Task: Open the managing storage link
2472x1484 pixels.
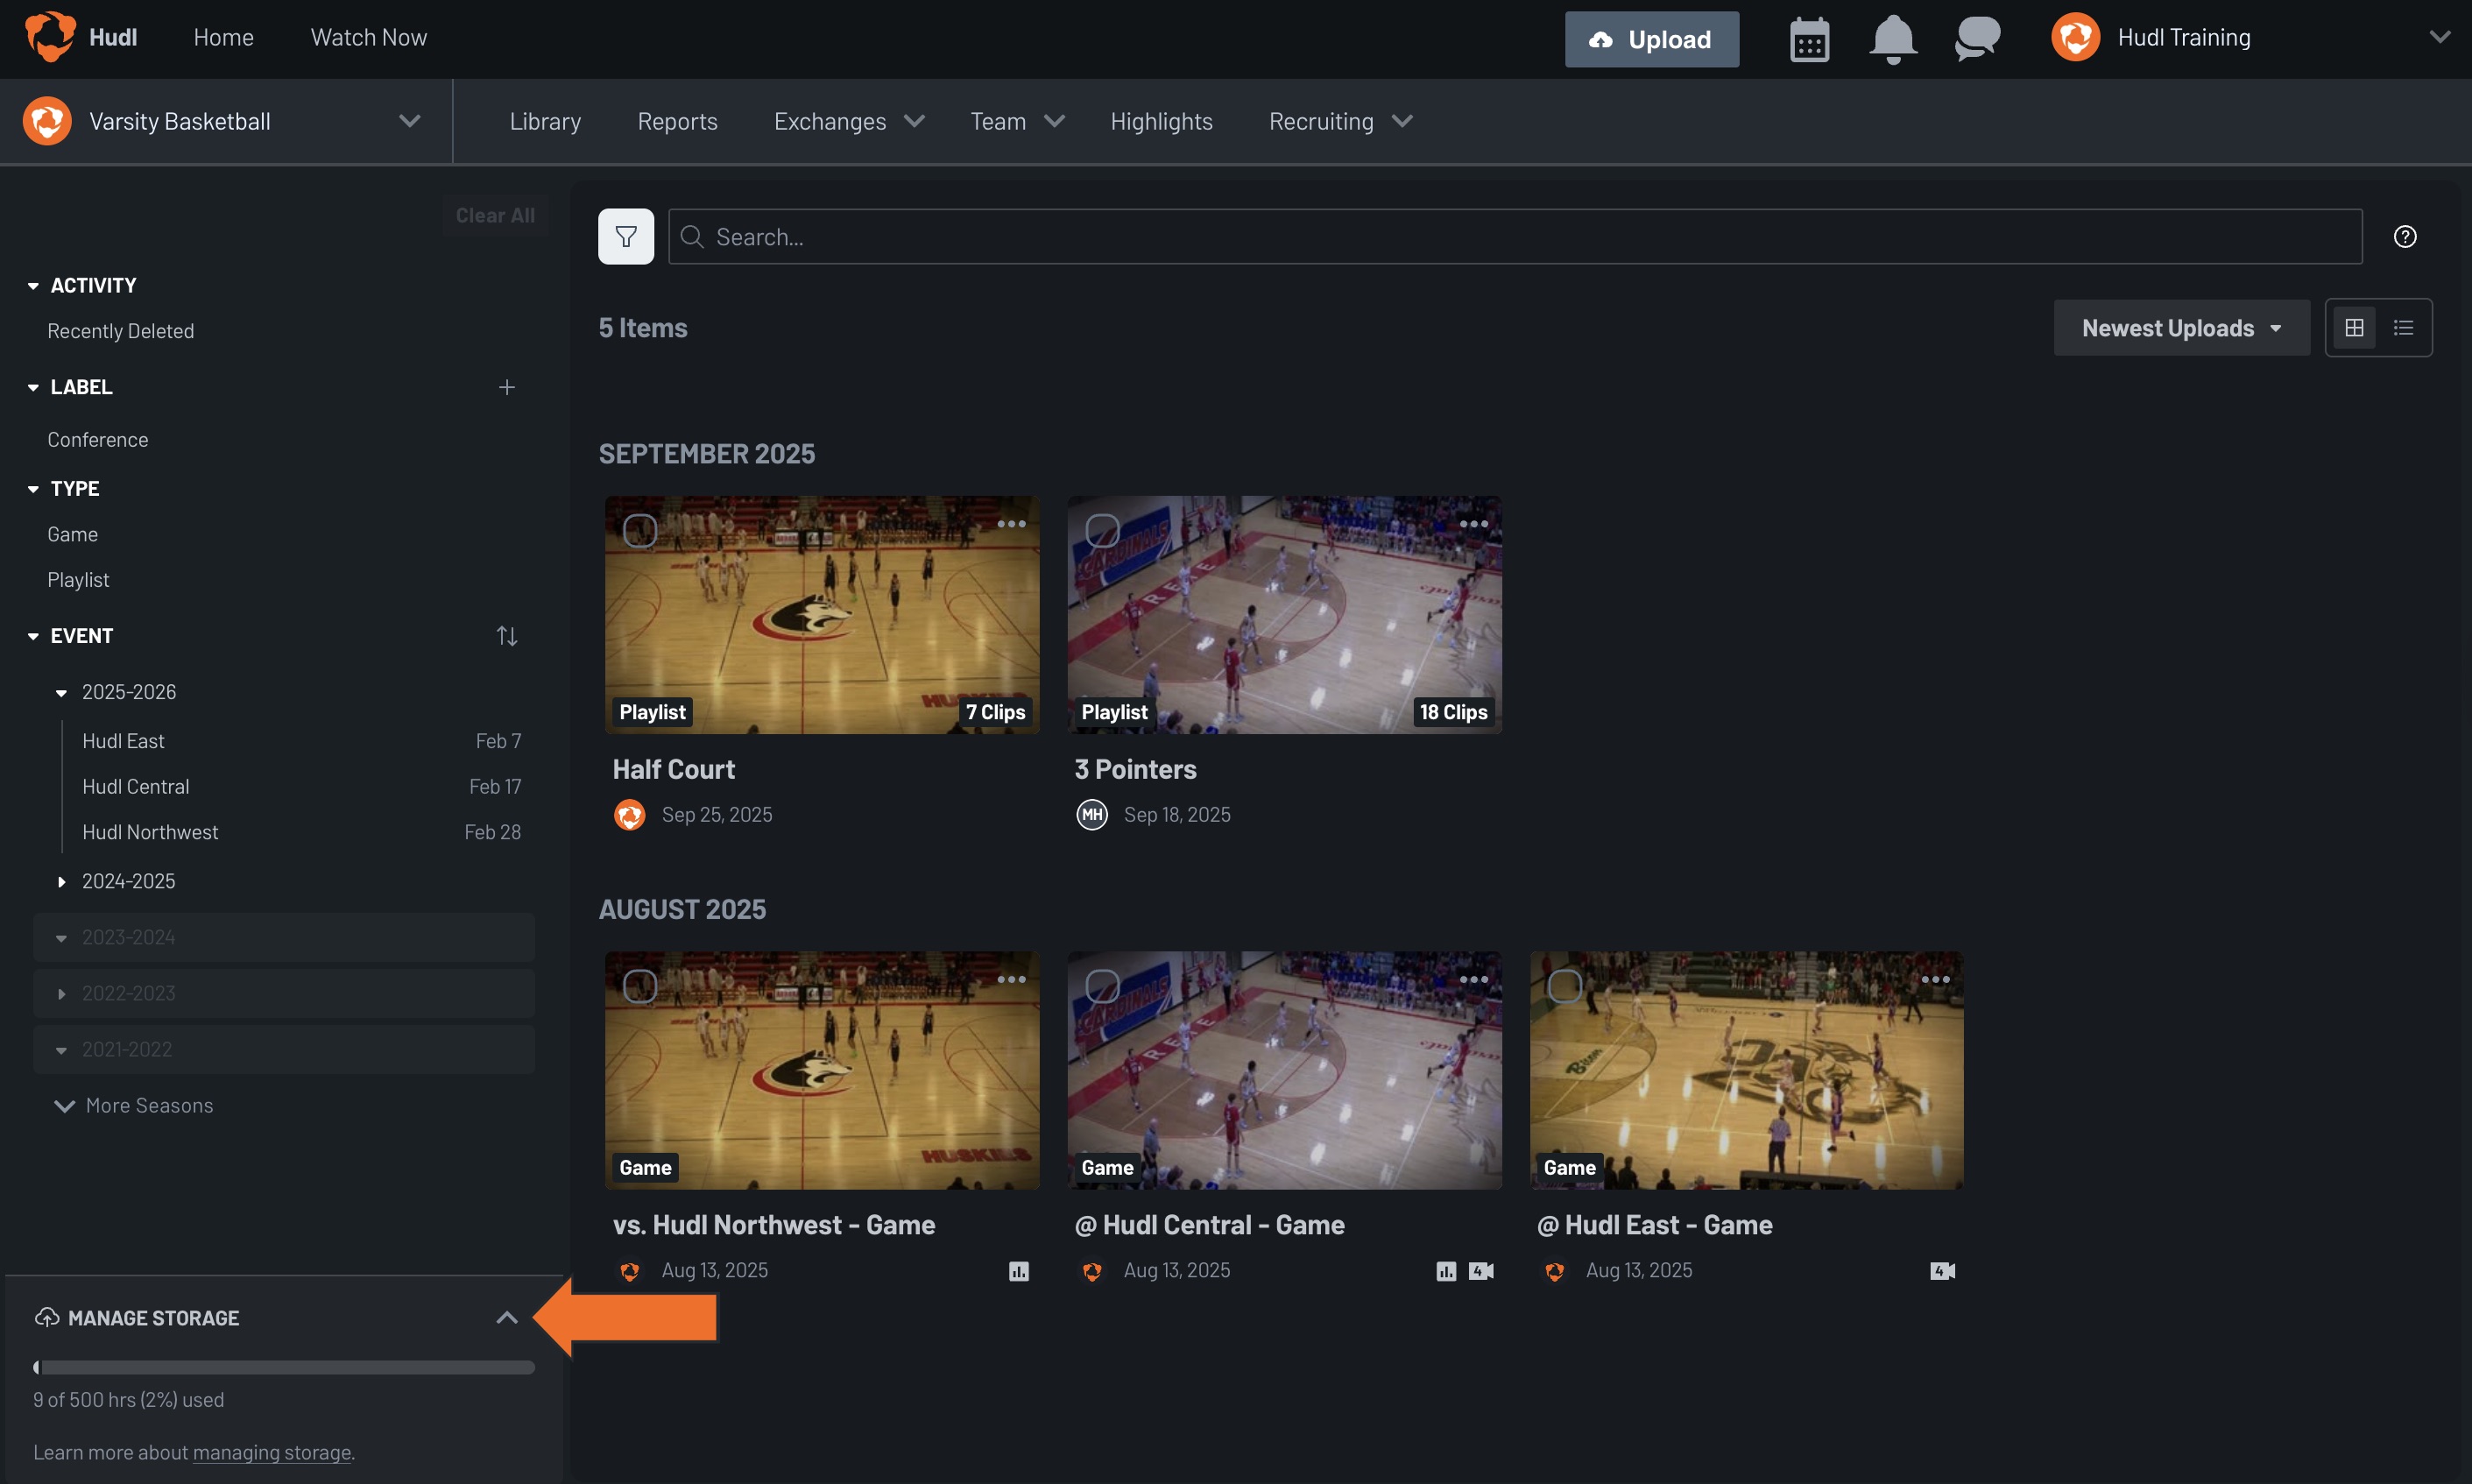Action: (272, 1452)
